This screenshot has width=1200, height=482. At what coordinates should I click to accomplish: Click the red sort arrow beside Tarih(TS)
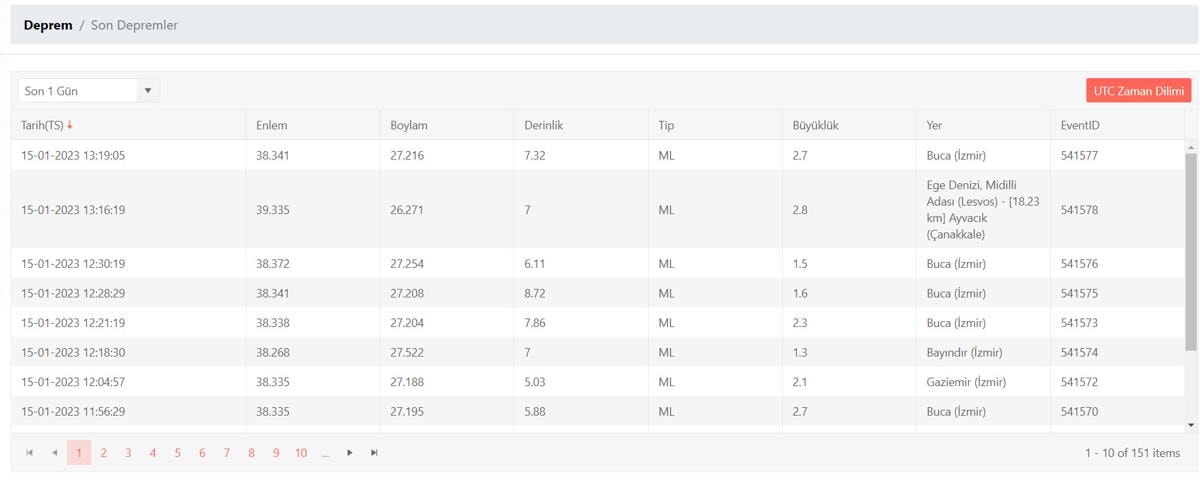(70, 125)
